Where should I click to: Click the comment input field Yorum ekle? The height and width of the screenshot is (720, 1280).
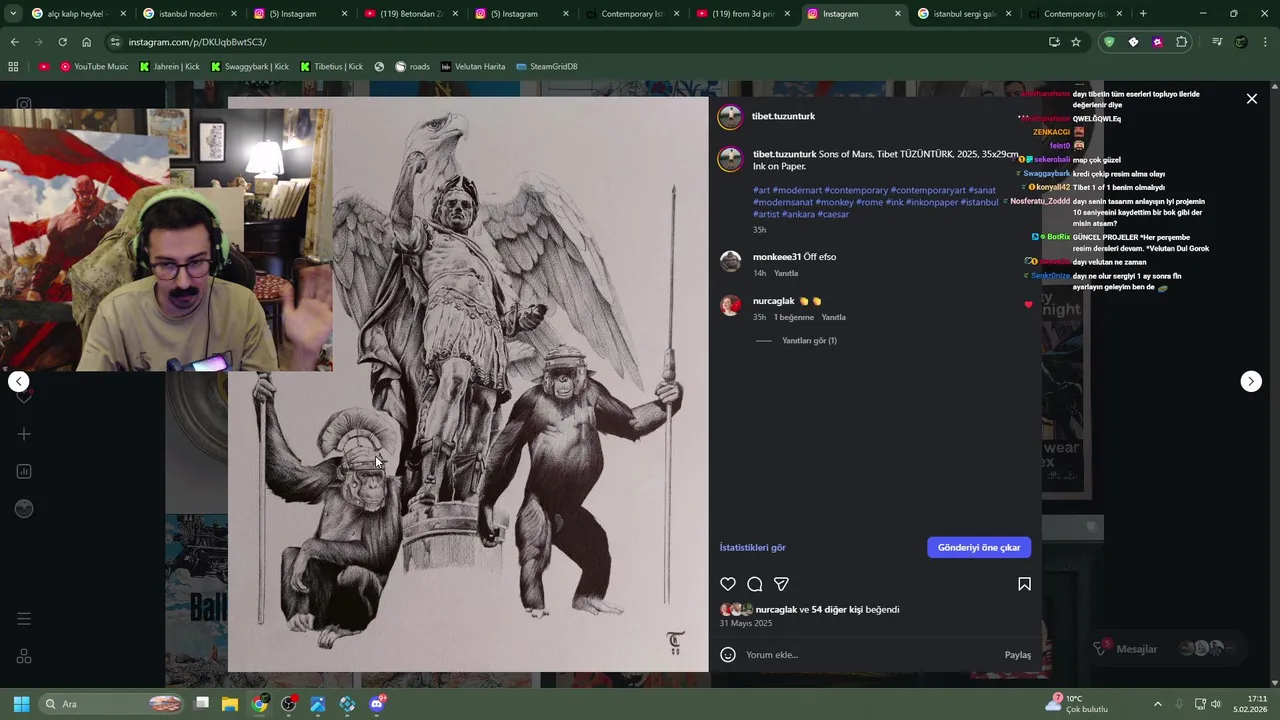tap(870, 655)
